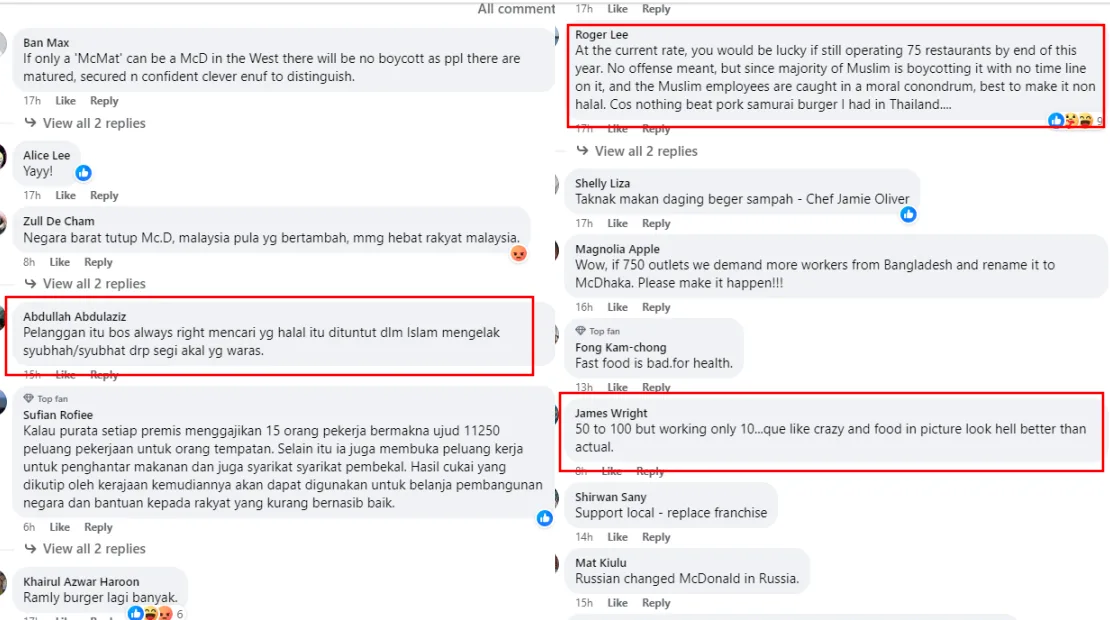Like Shirwan Sany's comment
The height and width of the screenshot is (620, 1110).
[x=617, y=537]
